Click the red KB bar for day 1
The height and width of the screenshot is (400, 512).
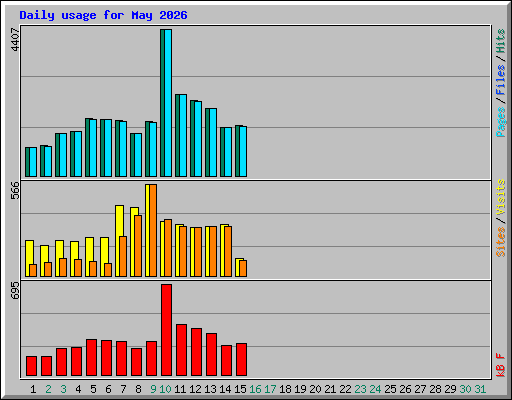[32, 366]
